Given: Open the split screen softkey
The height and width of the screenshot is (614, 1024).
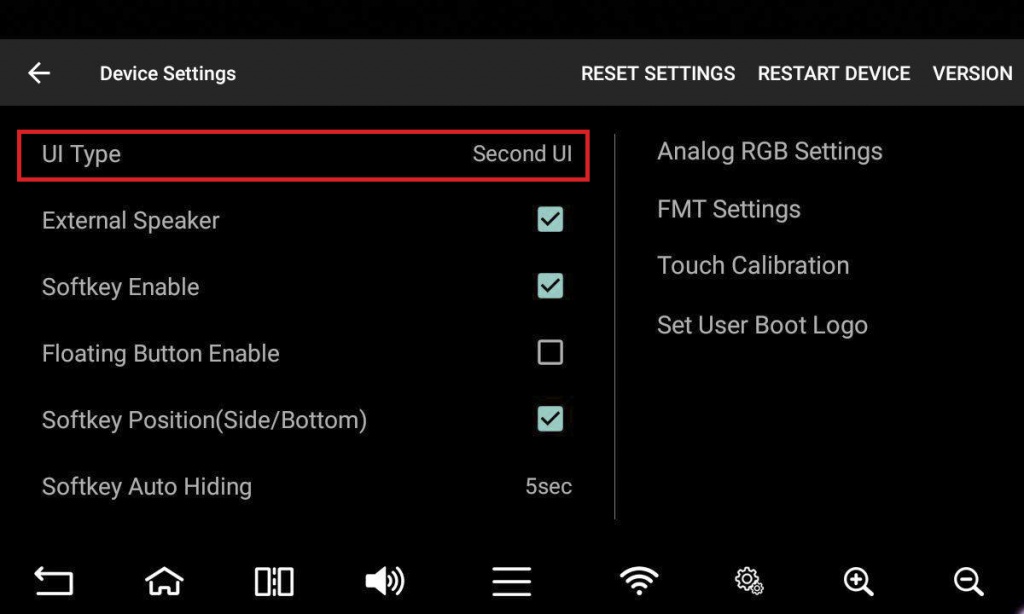Looking at the screenshot, I should point(274,580).
